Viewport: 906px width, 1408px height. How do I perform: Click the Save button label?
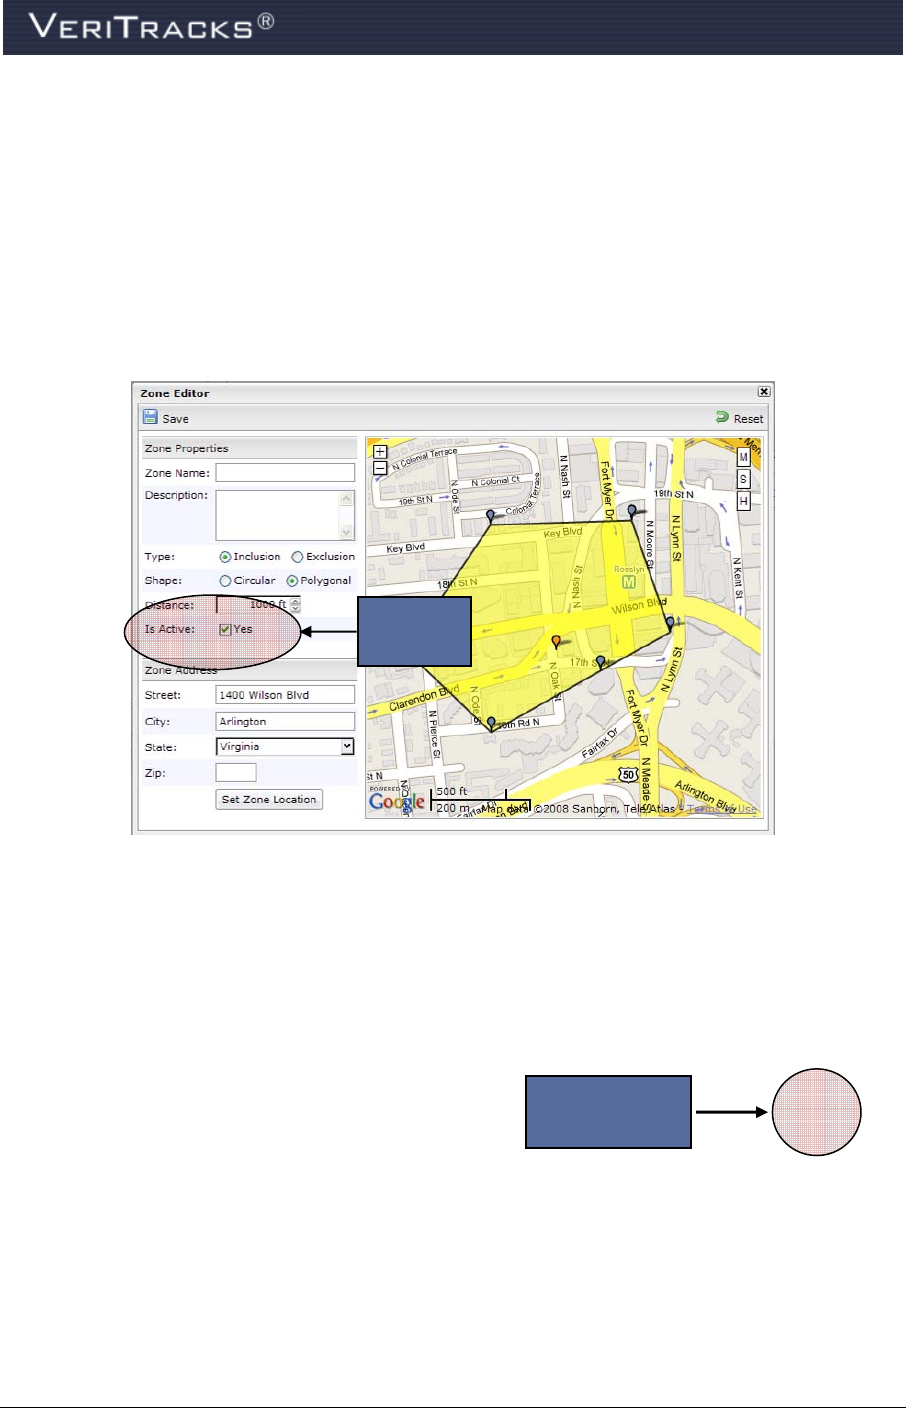tap(175, 419)
